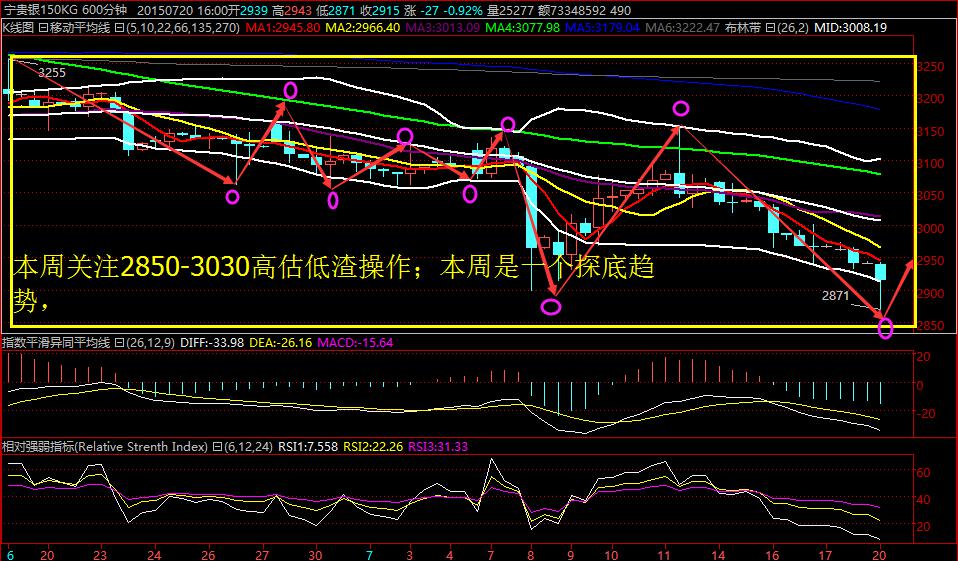This screenshot has width=958, height=561.
Task: Click 2950 on the price axis
Action: click(x=930, y=261)
